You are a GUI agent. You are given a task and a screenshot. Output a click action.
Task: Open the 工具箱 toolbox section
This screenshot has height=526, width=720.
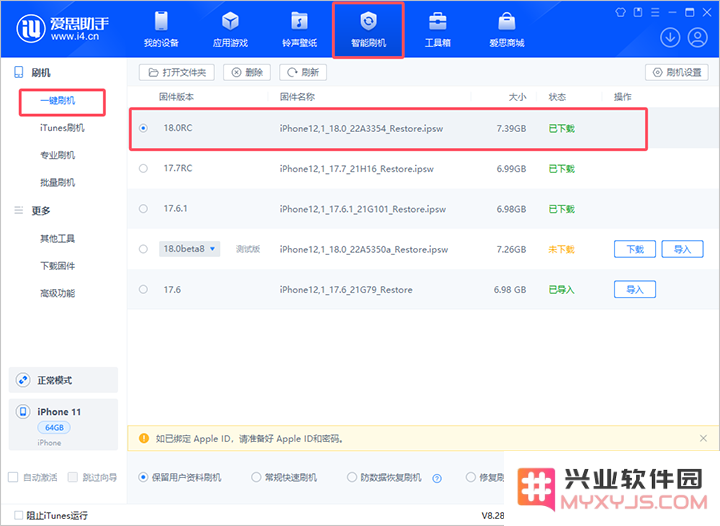click(x=438, y=30)
